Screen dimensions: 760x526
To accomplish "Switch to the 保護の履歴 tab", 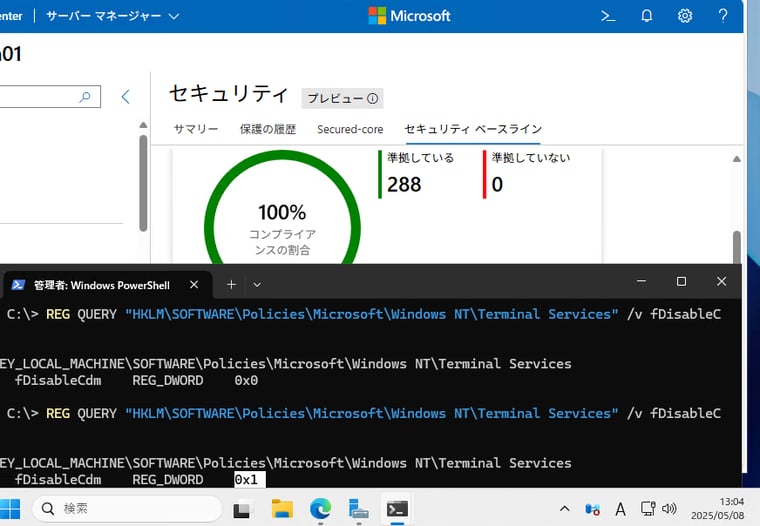I will tap(268, 129).
